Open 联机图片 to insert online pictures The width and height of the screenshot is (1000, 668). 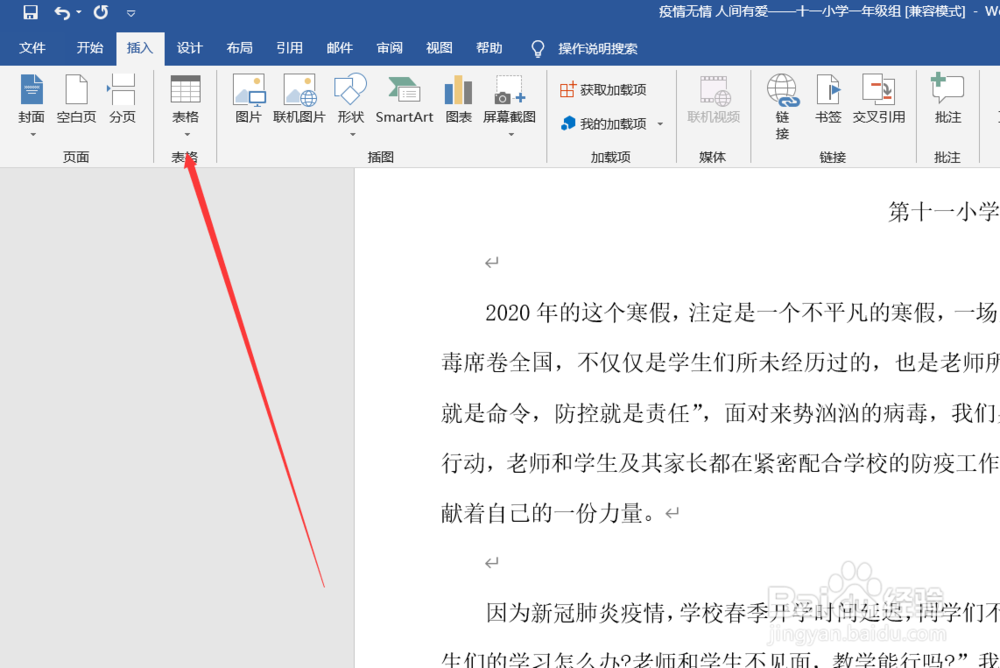[x=299, y=100]
